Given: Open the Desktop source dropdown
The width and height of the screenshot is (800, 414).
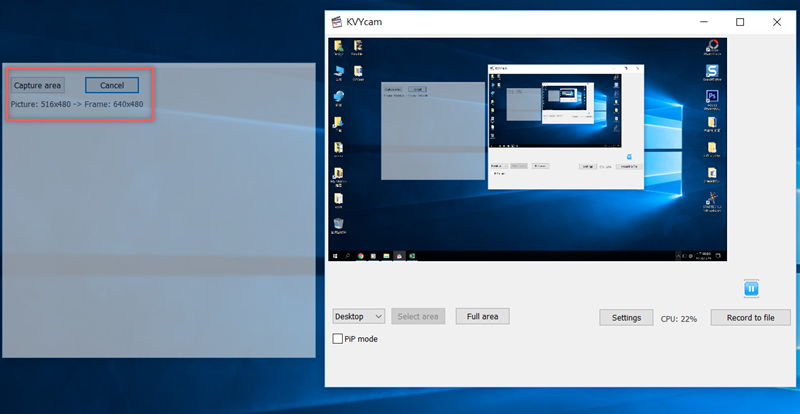Looking at the screenshot, I should point(359,316).
